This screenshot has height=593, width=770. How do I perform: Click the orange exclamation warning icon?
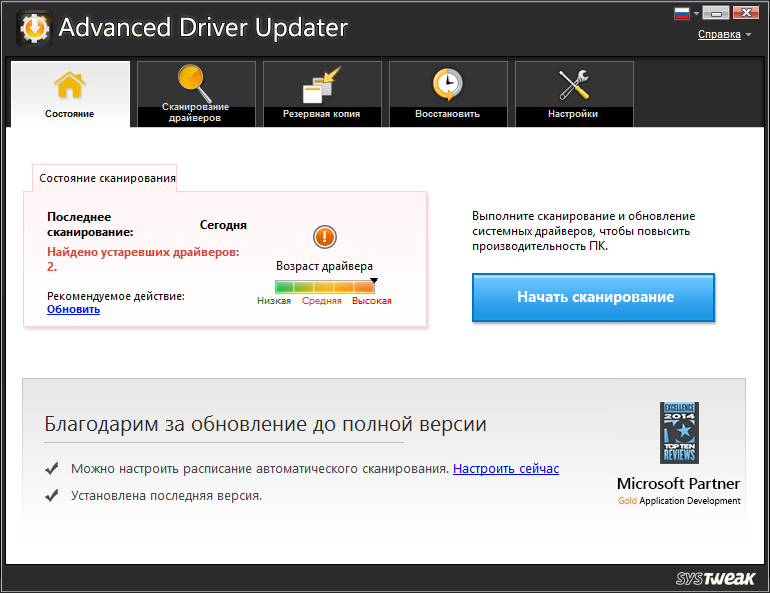click(x=325, y=237)
